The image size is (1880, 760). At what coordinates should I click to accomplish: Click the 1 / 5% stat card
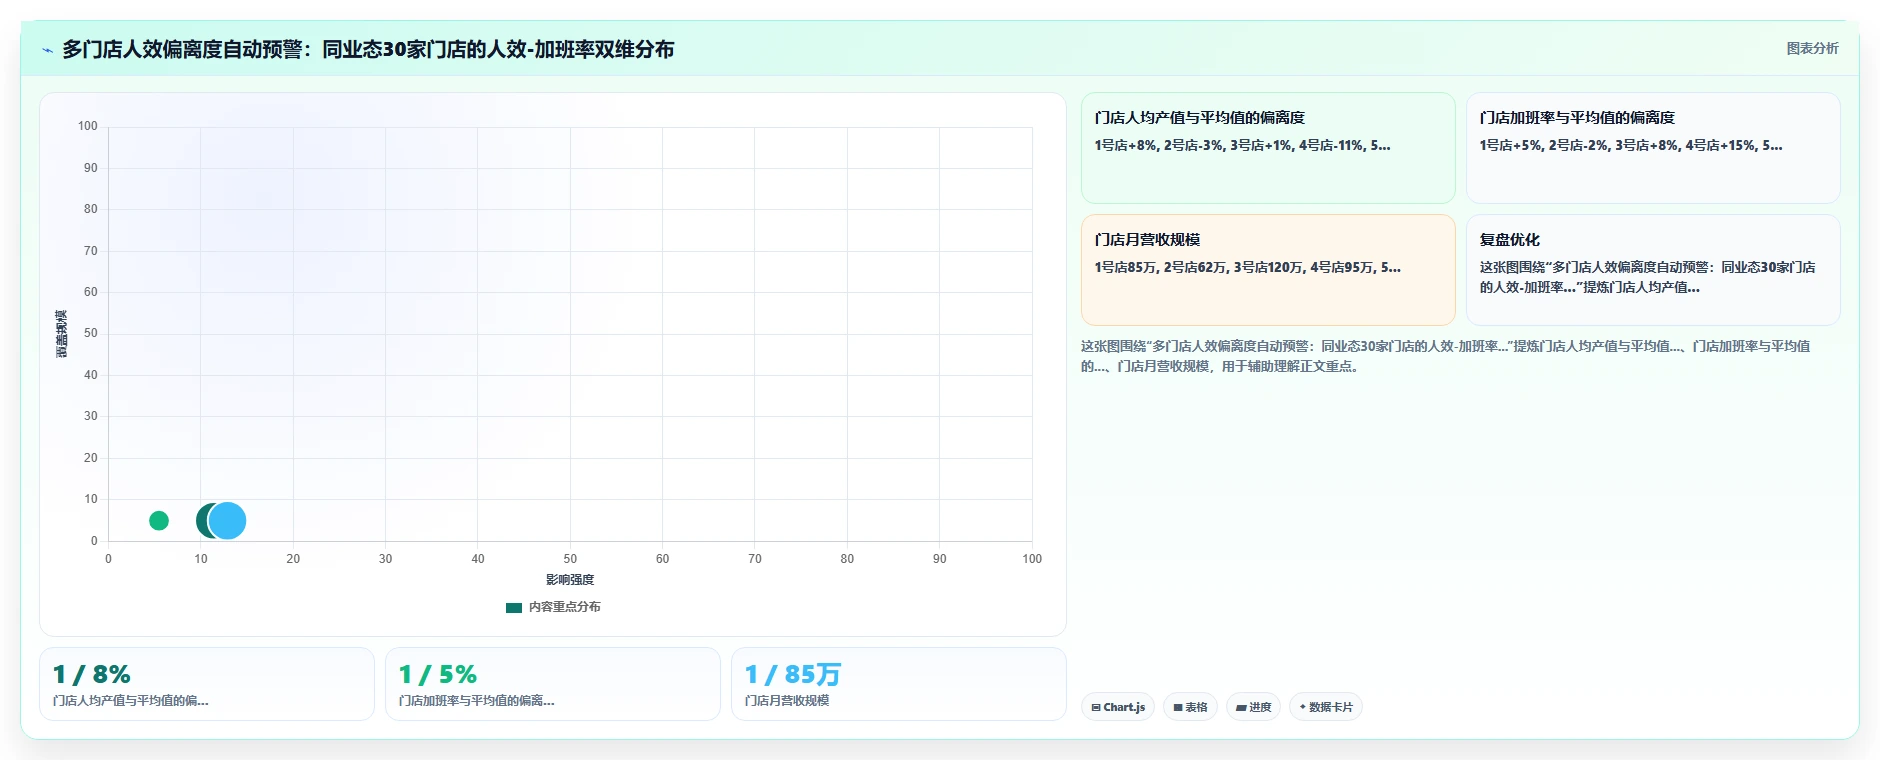point(553,684)
